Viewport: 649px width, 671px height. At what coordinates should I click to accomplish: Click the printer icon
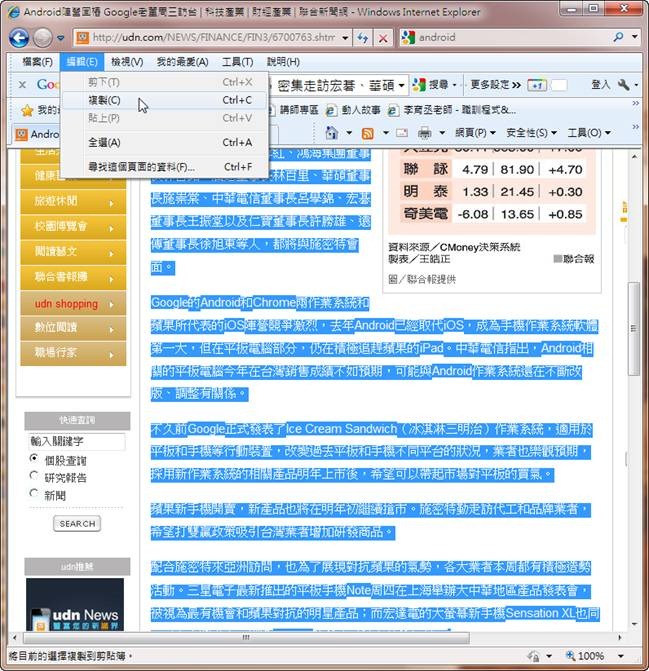click(x=424, y=133)
